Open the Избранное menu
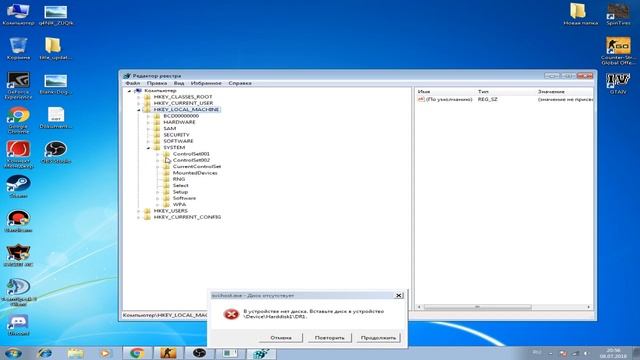640x360 pixels. pos(206,83)
